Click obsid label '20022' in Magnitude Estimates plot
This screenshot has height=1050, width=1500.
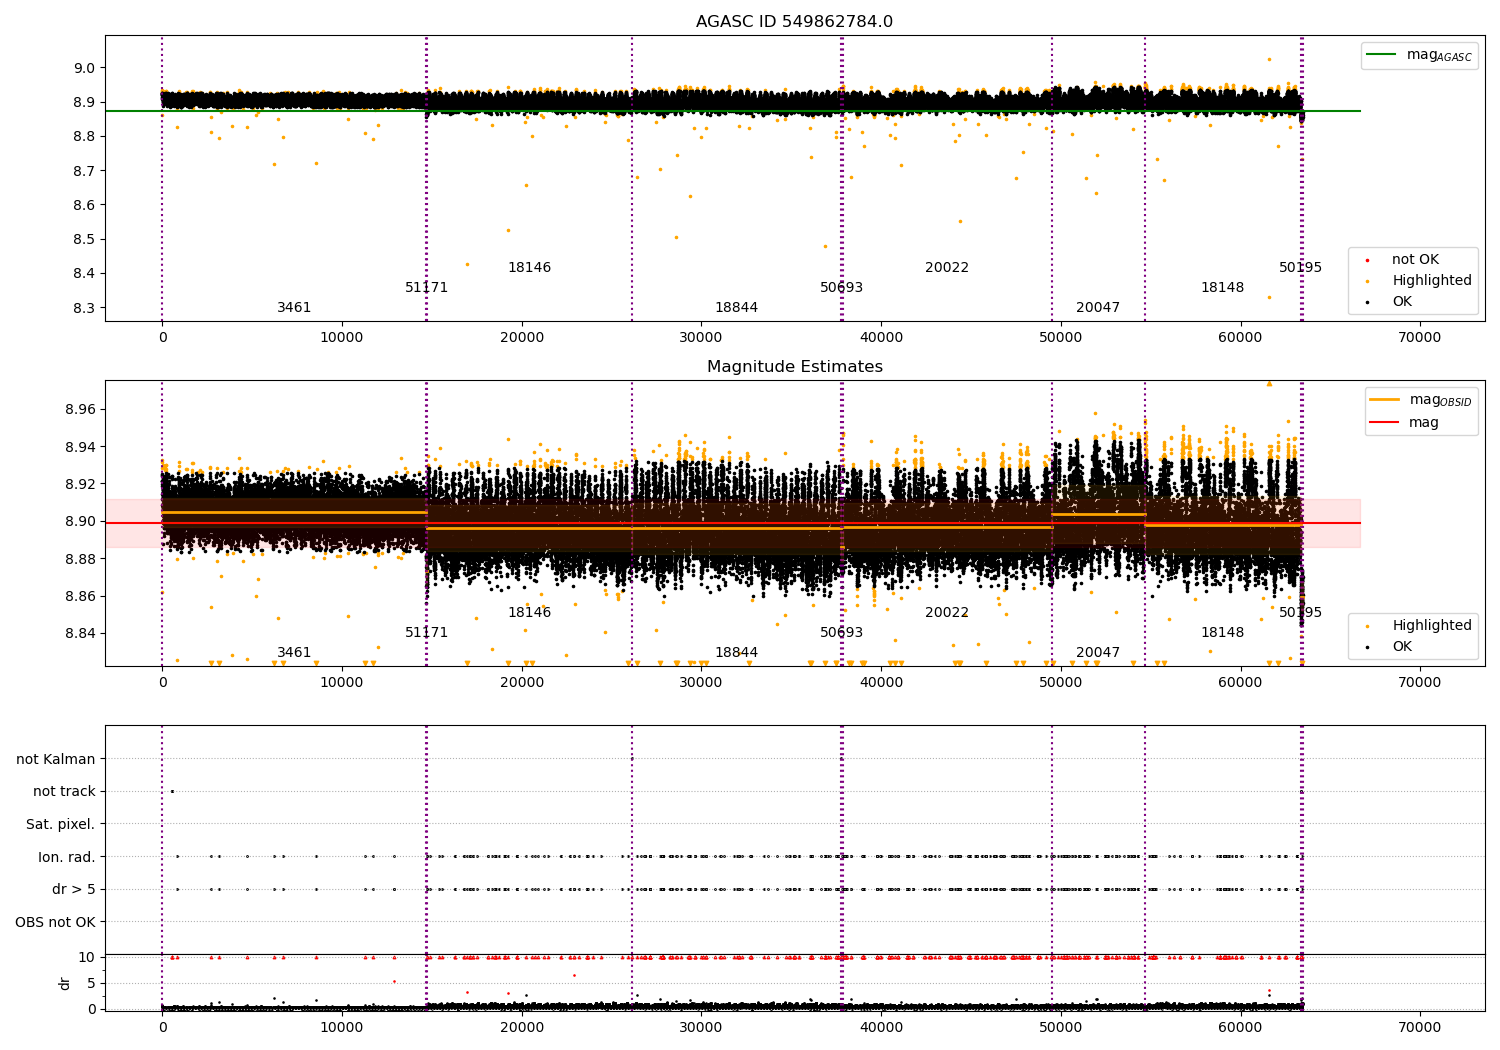[x=947, y=613]
